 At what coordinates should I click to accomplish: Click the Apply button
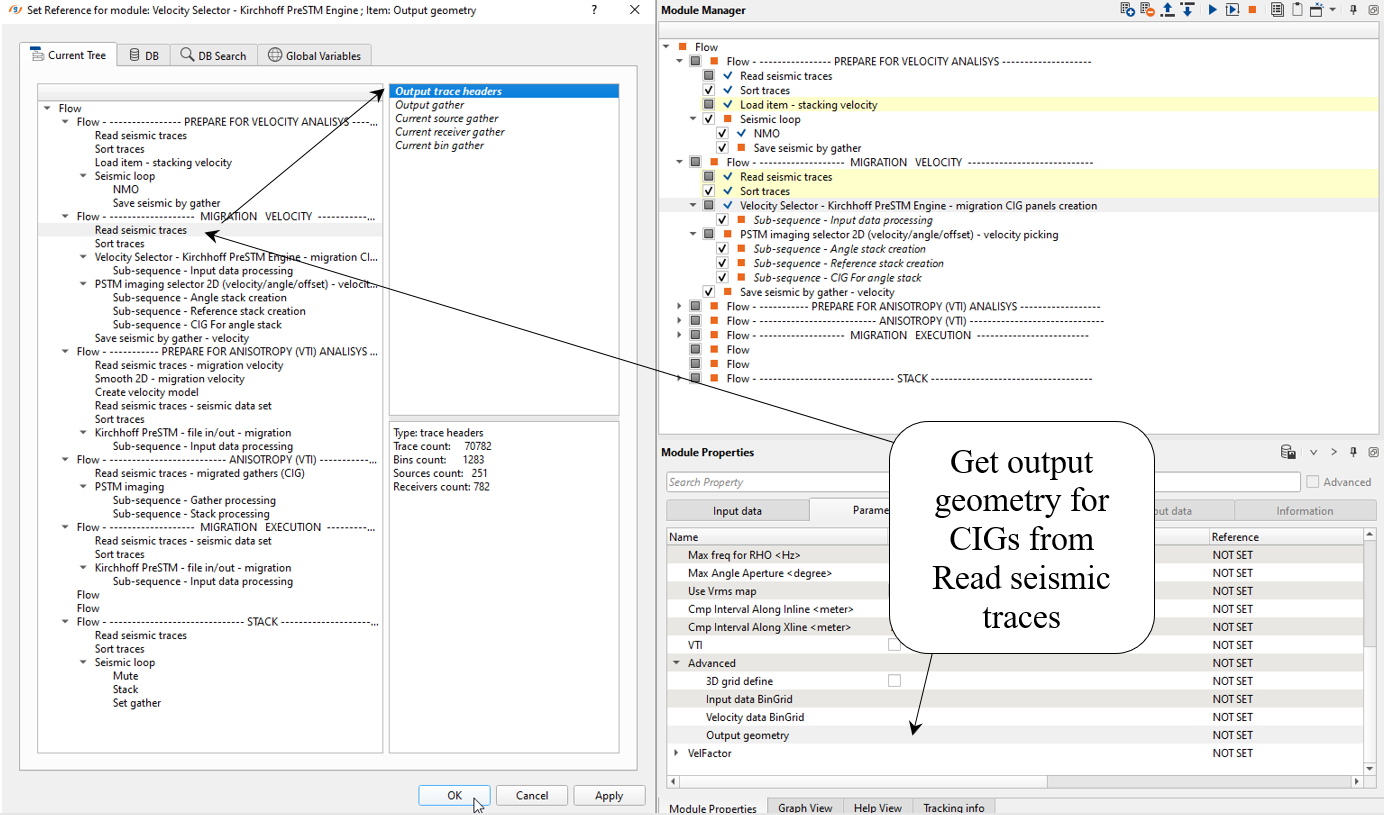[608, 796]
